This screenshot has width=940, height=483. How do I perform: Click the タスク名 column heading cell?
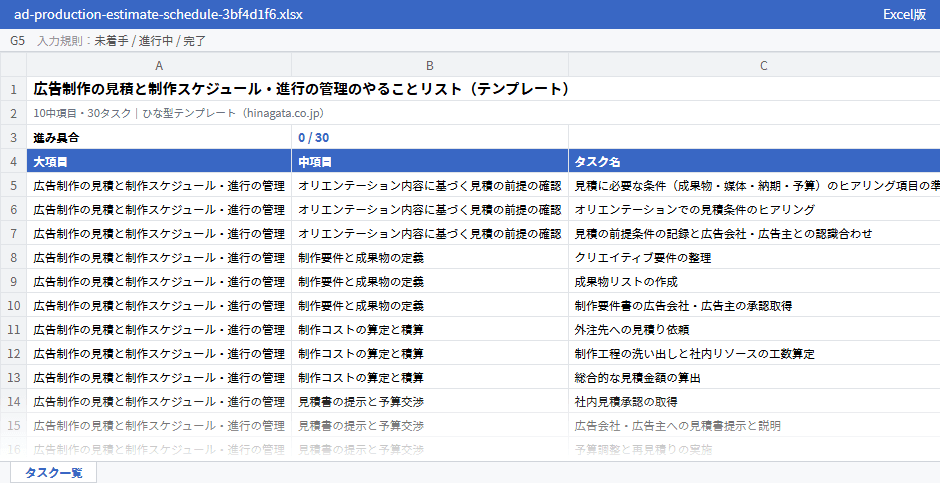pyautogui.click(x=754, y=162)
